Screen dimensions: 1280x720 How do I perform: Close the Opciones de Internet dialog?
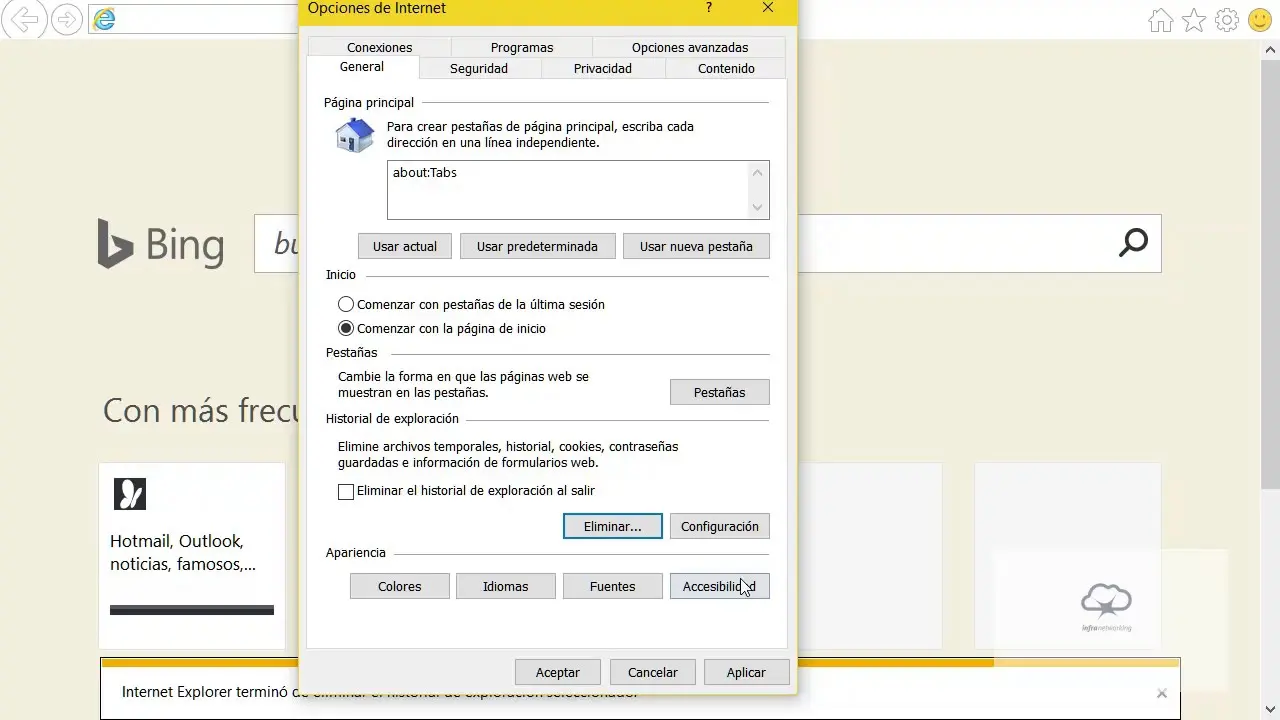click(768, 8)
